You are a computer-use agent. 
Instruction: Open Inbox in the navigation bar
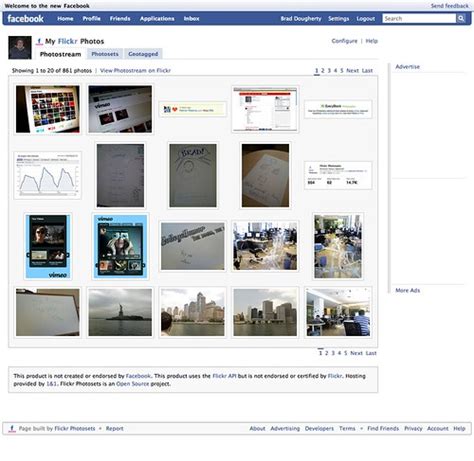(x=191, y=19)
